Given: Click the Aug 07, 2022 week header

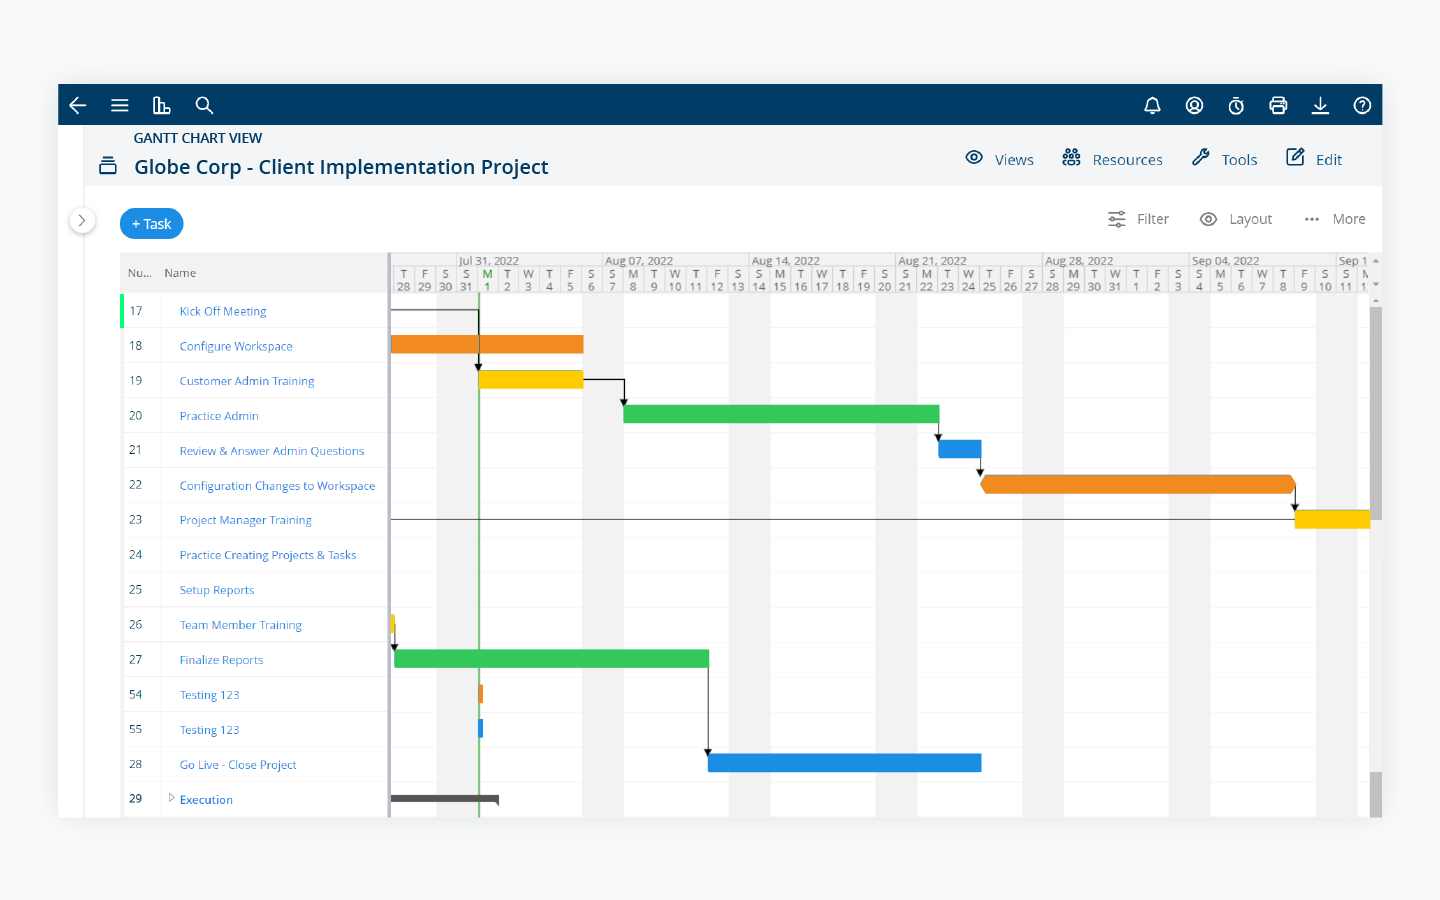Looking at the screenshot, I should (639, 261).
